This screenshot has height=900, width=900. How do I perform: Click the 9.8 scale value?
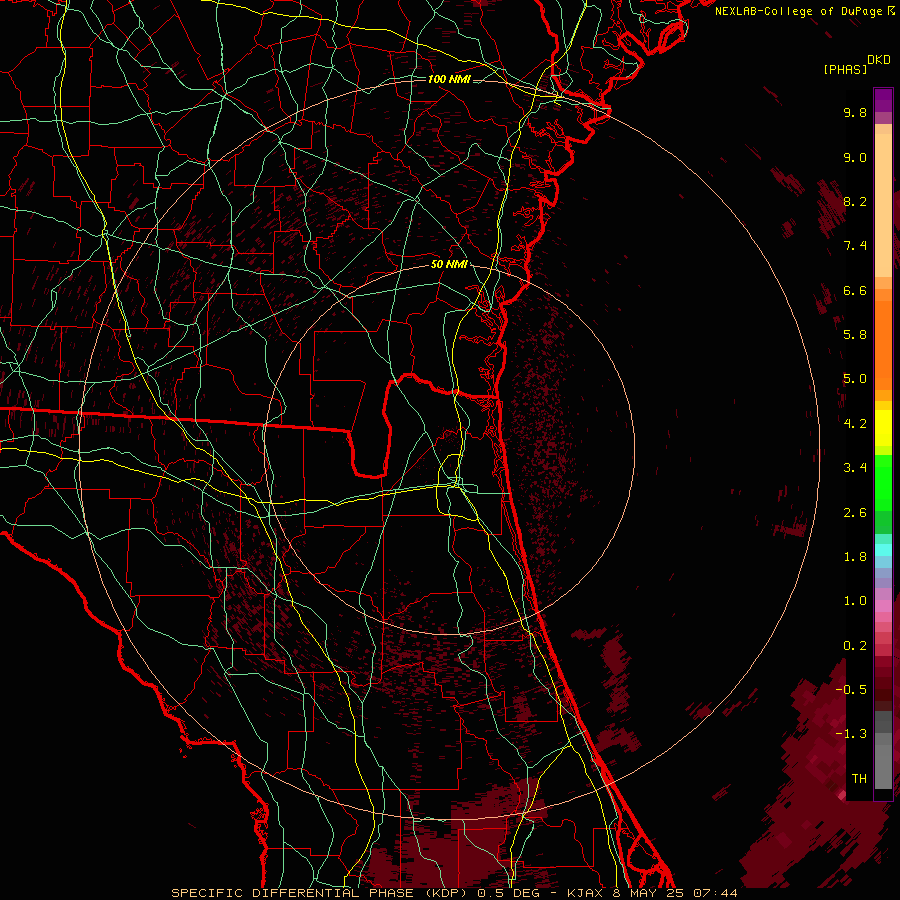(x=855, y=112)
